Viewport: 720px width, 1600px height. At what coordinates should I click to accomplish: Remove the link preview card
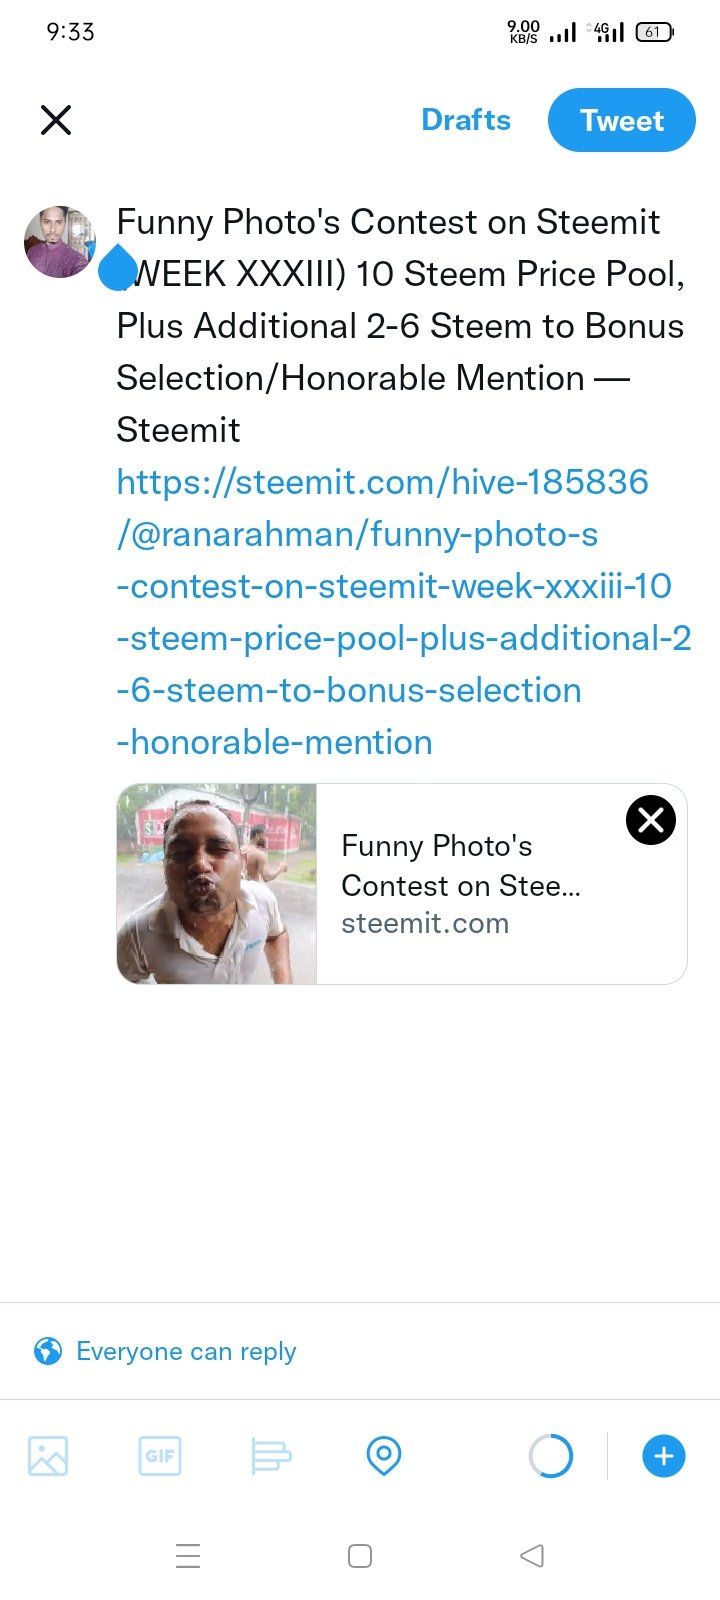(651, 820)
